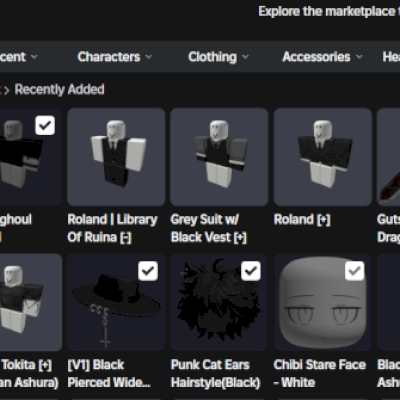
Task: Expand the chevron next to Clothing
Action: (x=245, y=57)
